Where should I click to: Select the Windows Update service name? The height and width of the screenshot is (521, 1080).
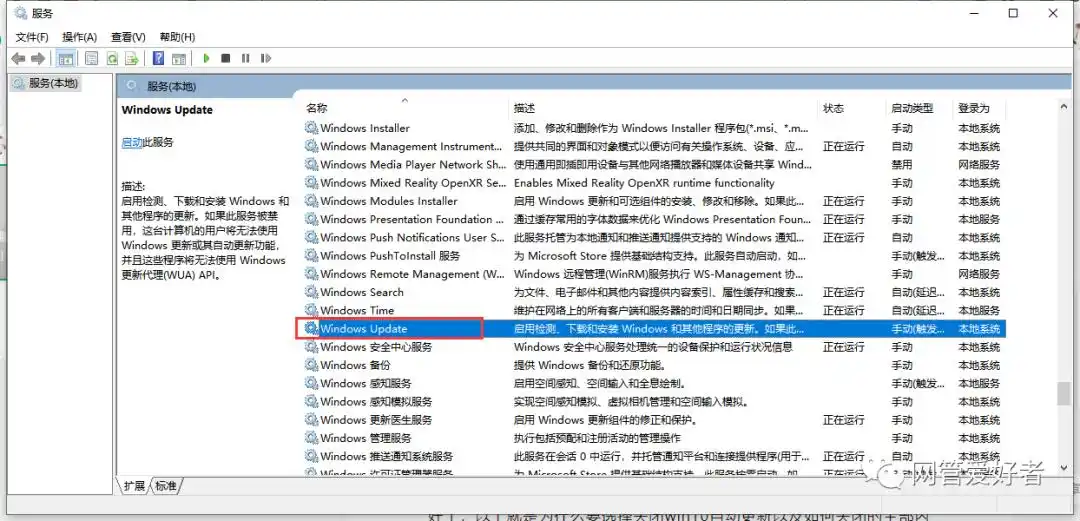364,329
